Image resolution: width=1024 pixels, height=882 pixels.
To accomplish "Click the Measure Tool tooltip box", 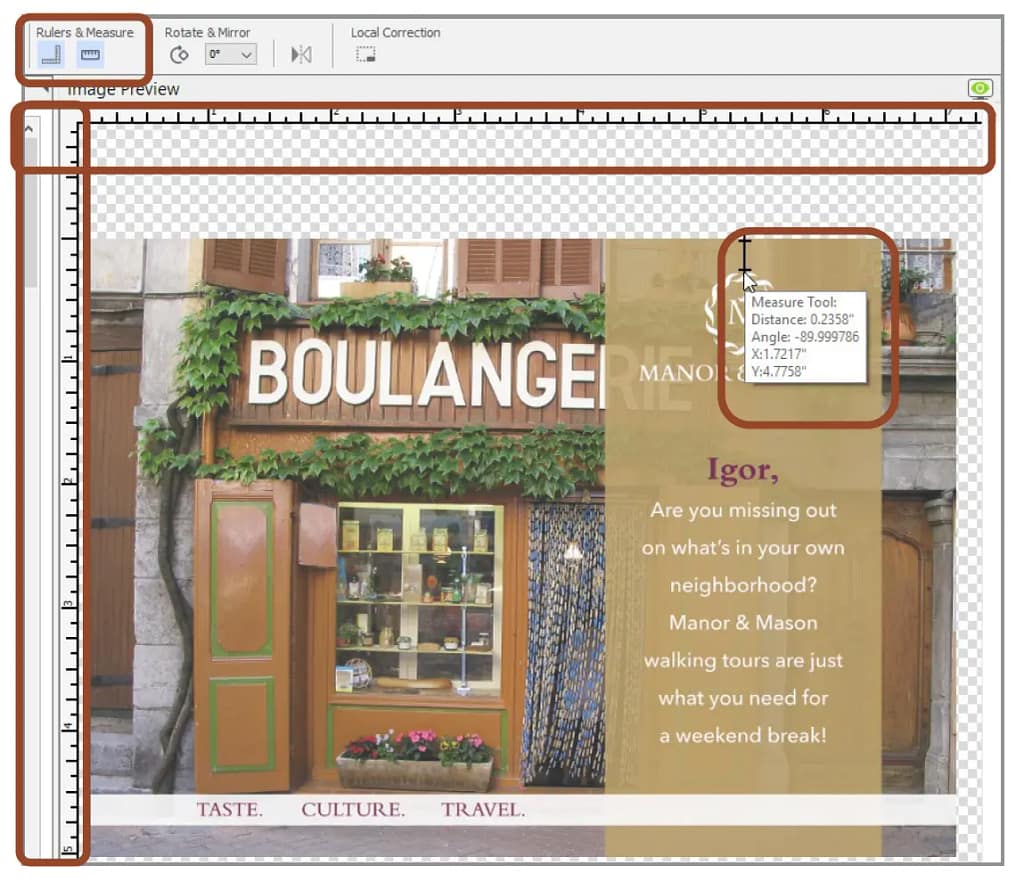I will click(x=805, y=337).
